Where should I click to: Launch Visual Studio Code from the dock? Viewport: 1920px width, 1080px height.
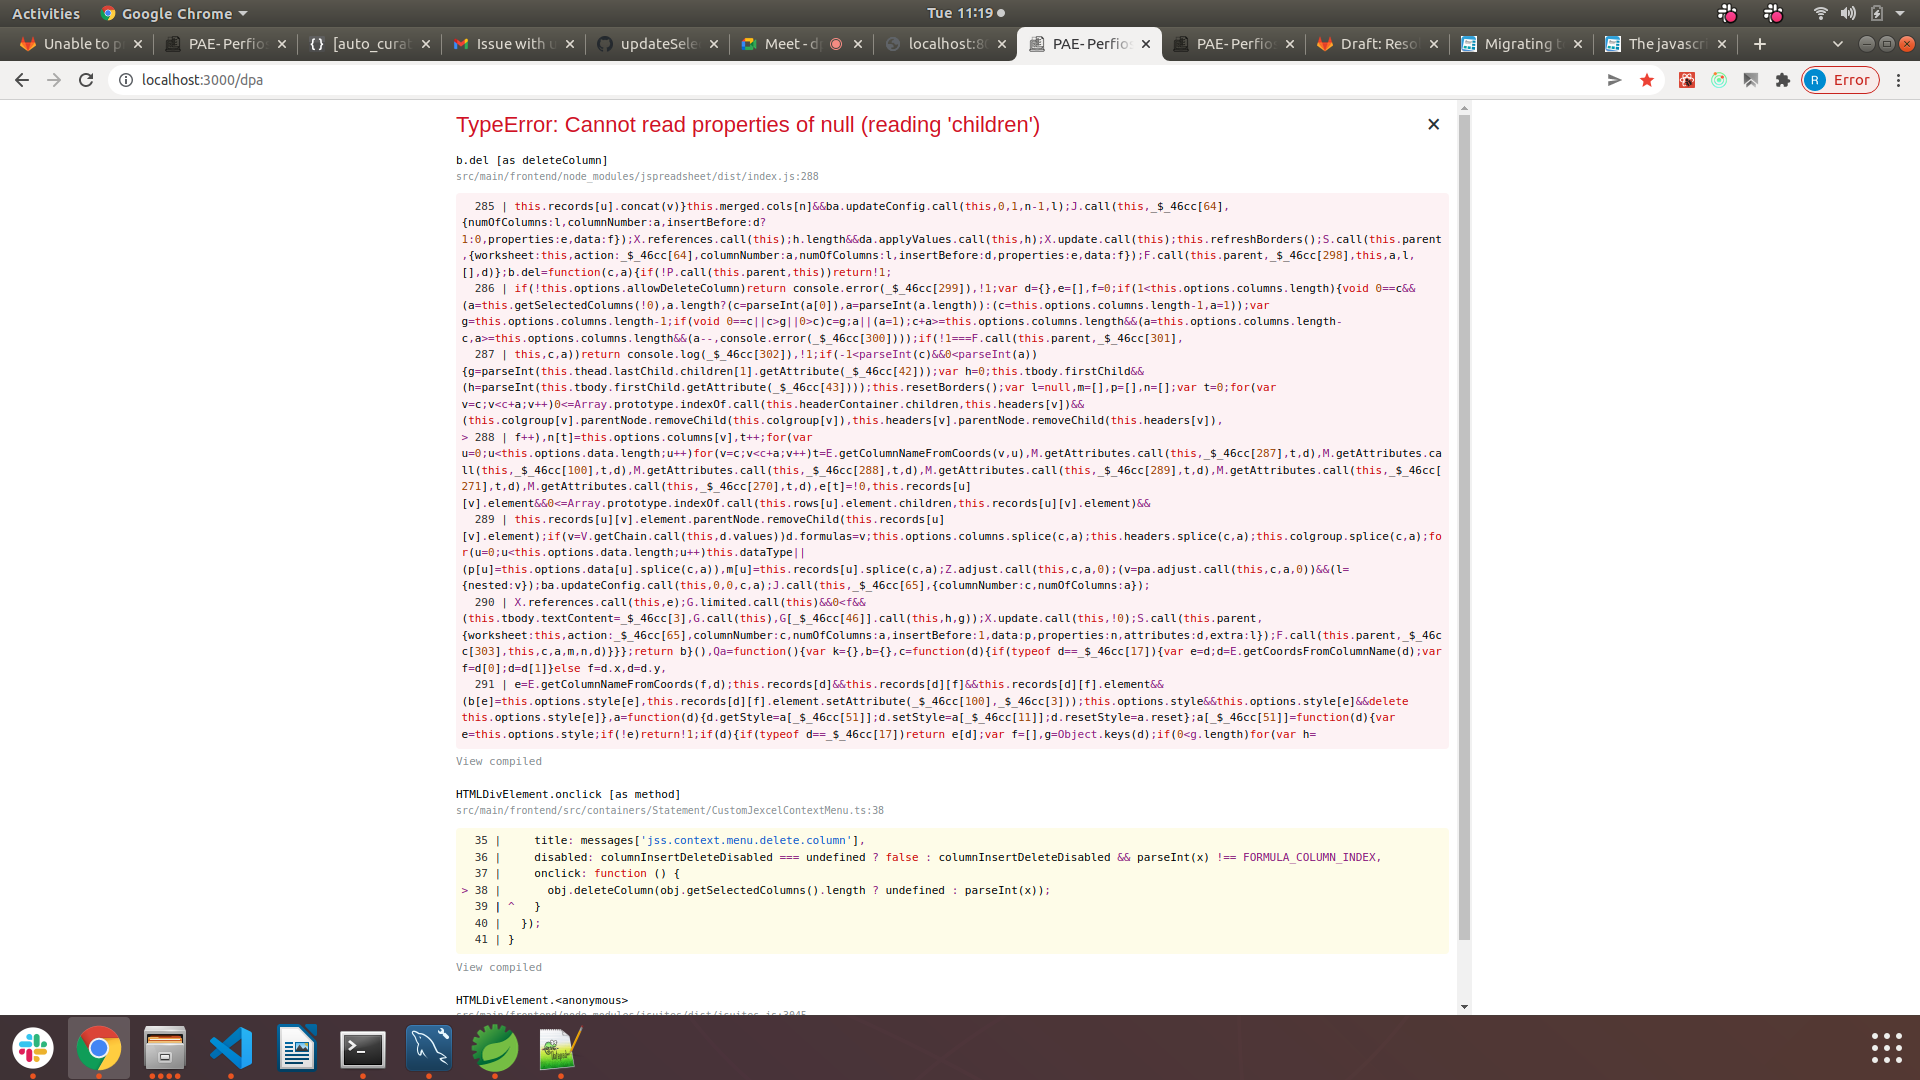tap(231, 1049)
